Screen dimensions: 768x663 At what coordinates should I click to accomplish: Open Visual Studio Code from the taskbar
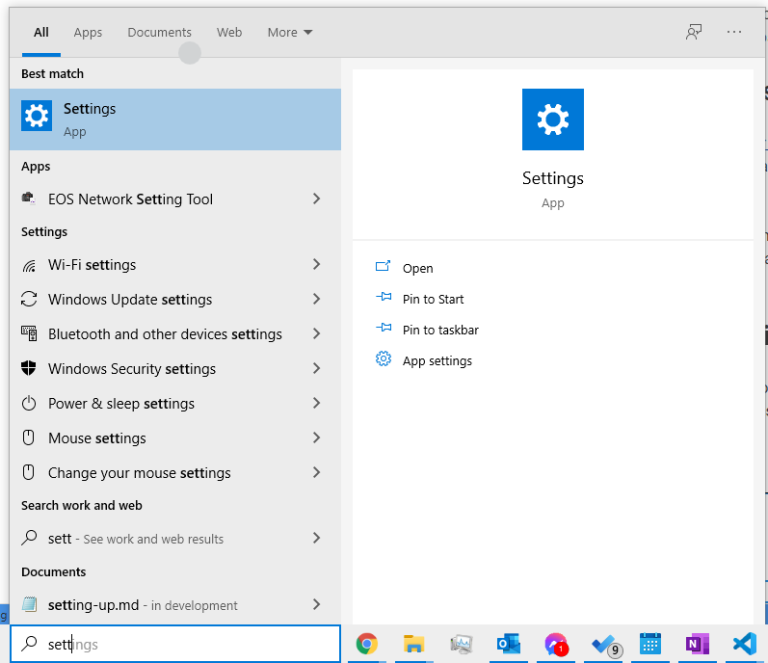click(744, 643)
